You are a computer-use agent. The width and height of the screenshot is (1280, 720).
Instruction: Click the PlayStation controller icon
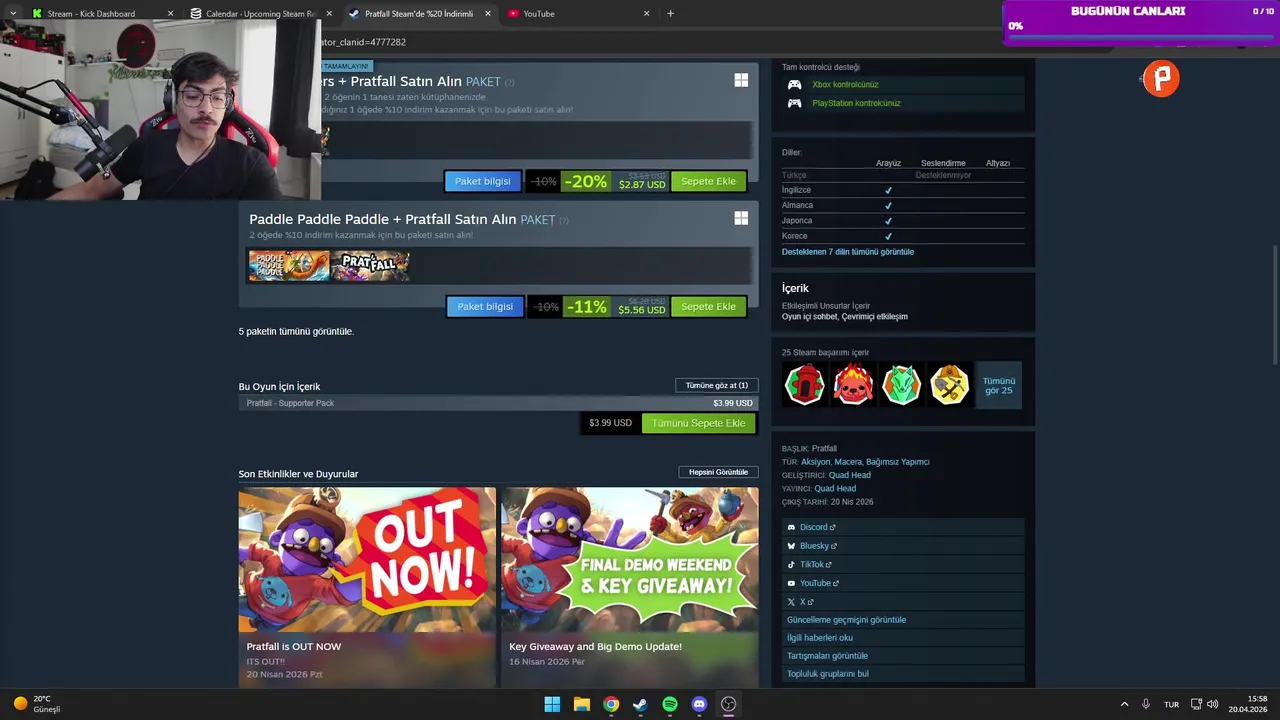(794, 103)
